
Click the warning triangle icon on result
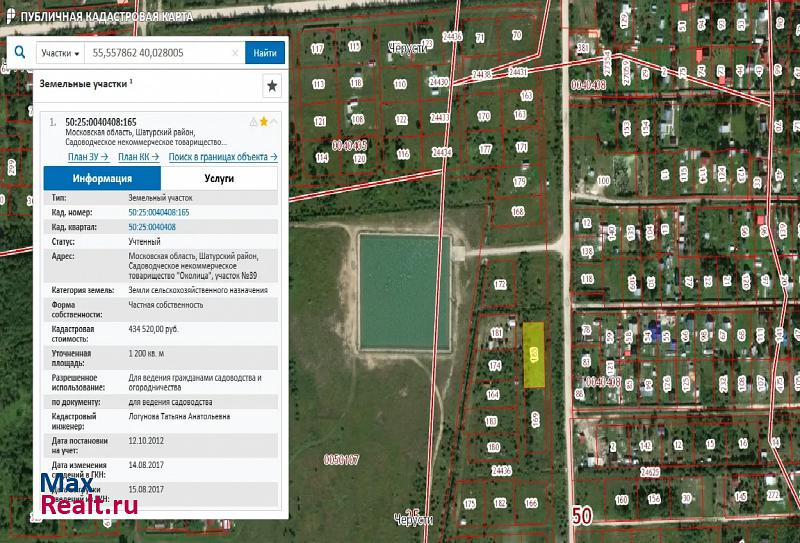tap(253, 121)
